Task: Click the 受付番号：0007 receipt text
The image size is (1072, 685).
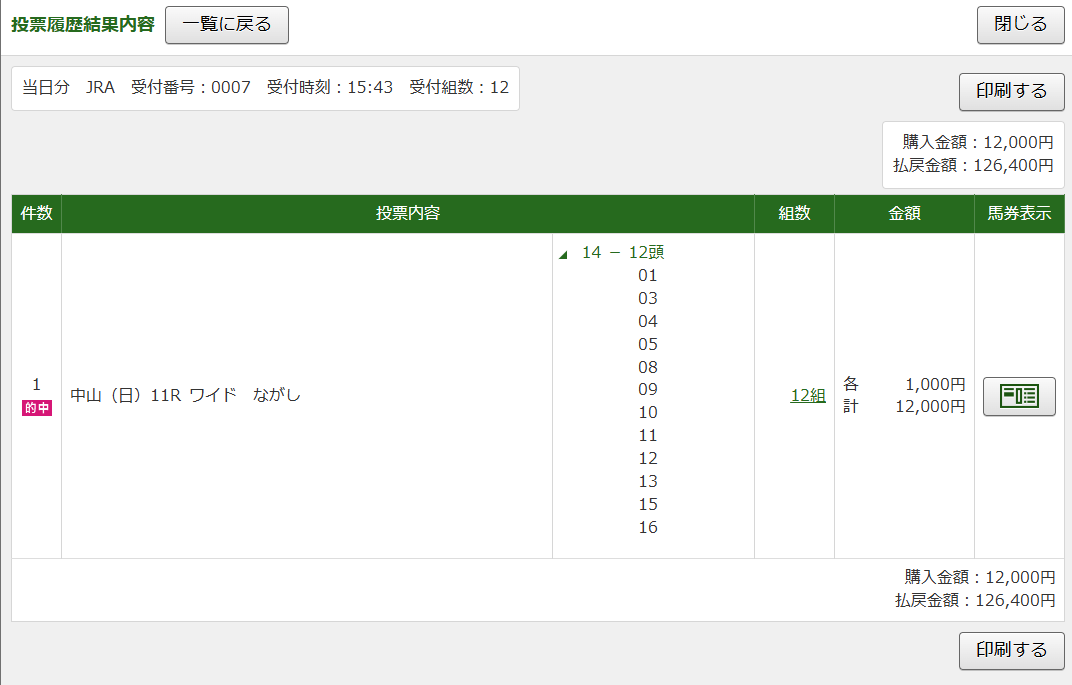Action: [x=191, y=88]
